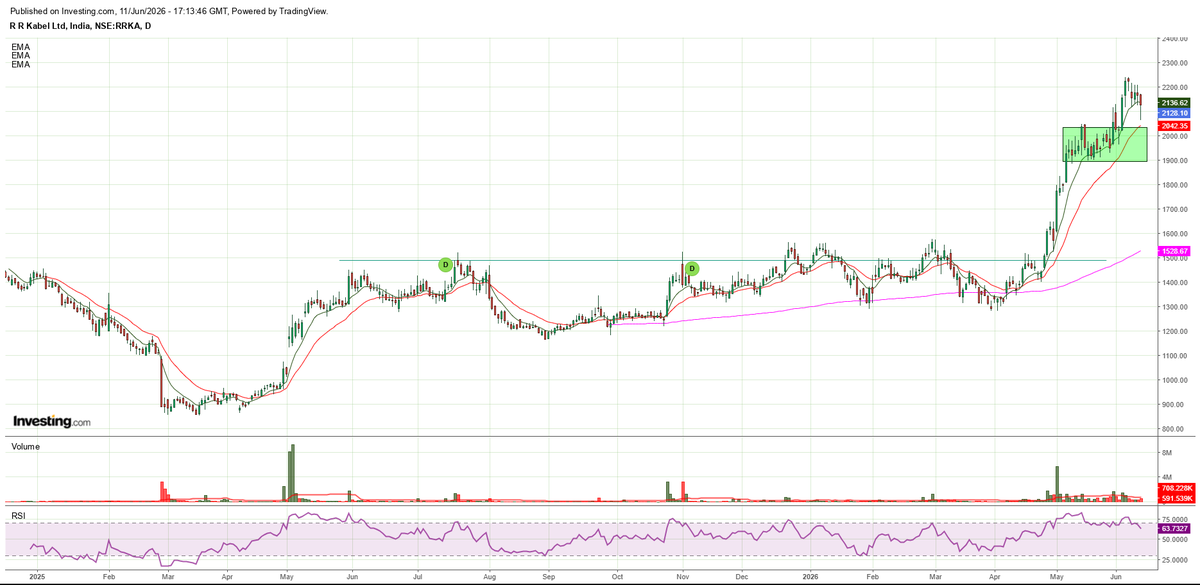This screenshot has width=1200, height=585.
Task: Click the 4M volume axis label
Action: [1167, 477]
